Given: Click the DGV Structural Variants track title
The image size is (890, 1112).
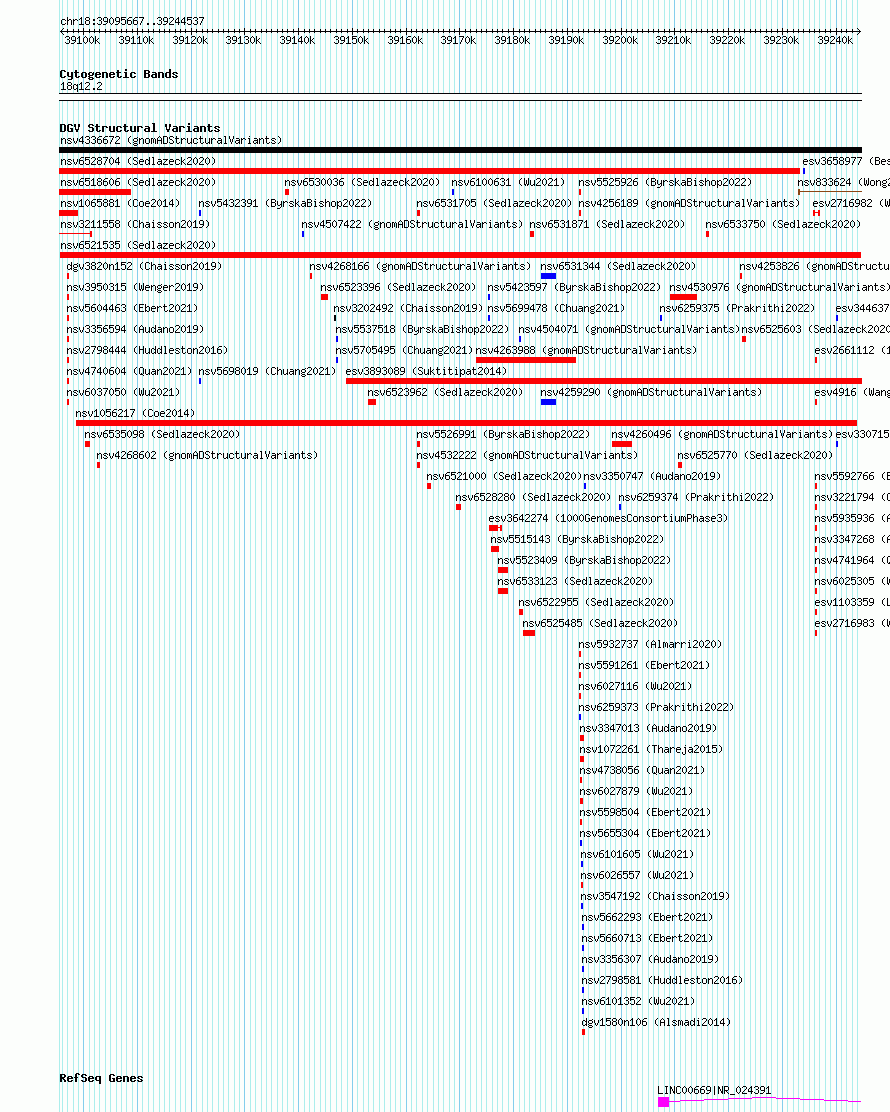Looking at the screenshot, I should (x=140, y=128).
